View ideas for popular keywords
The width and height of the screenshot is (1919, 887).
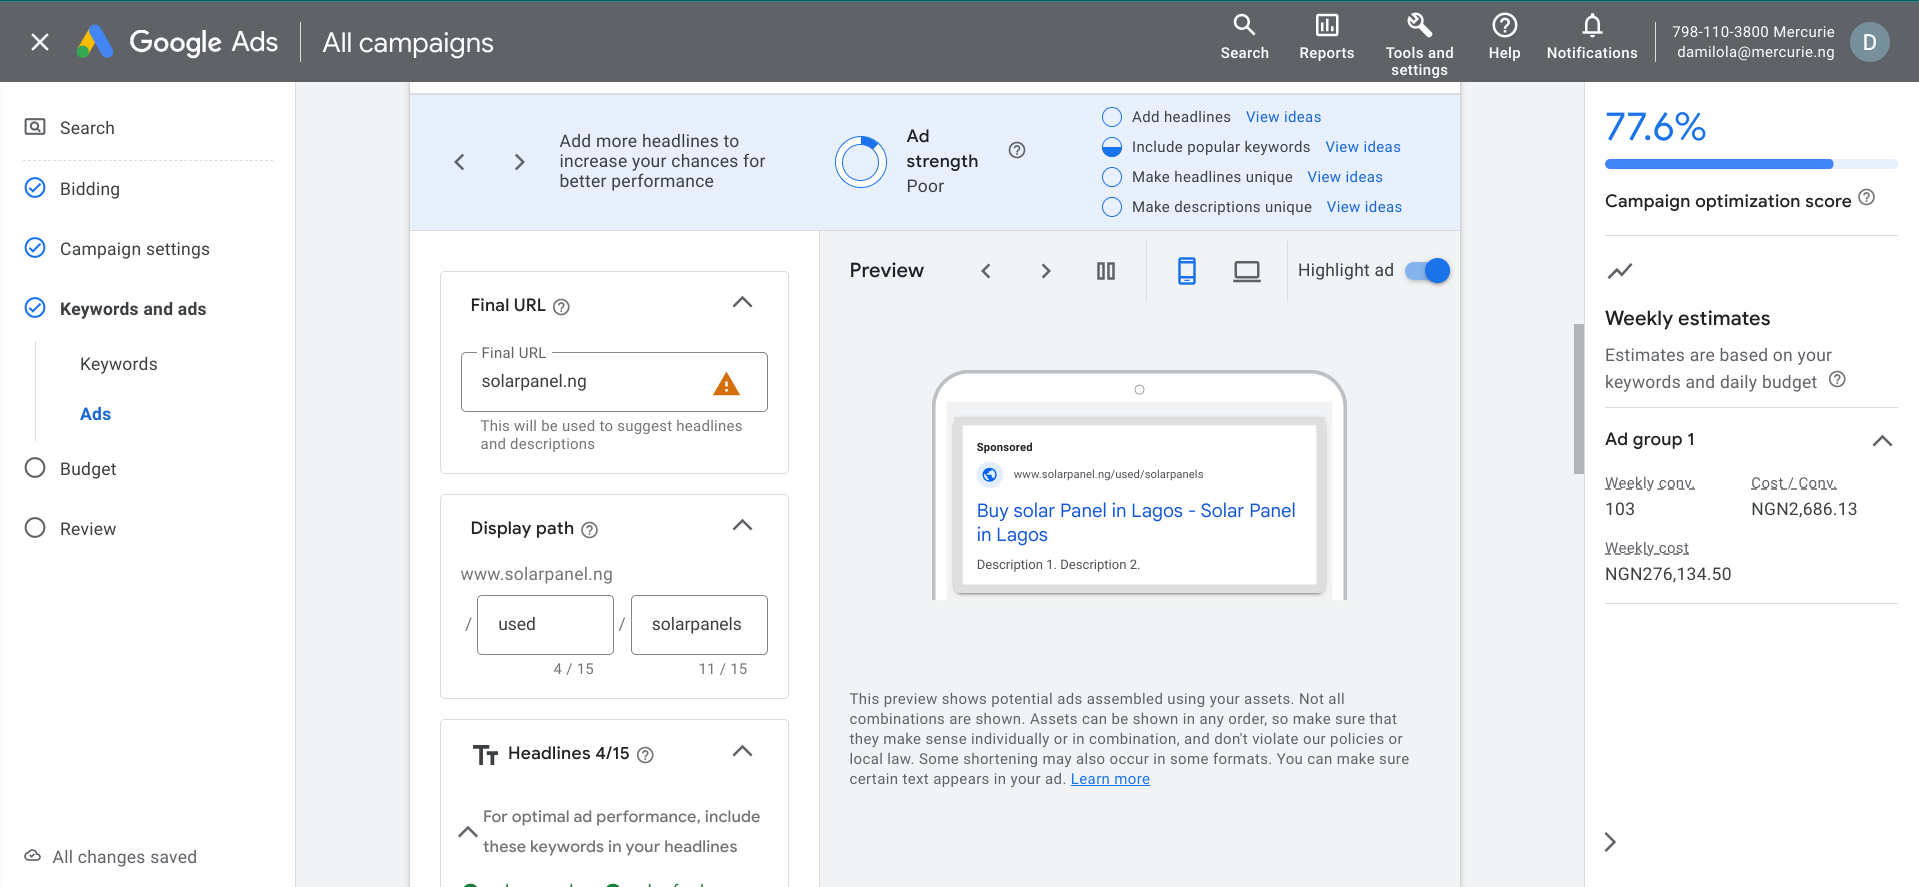coord(1363,147)
